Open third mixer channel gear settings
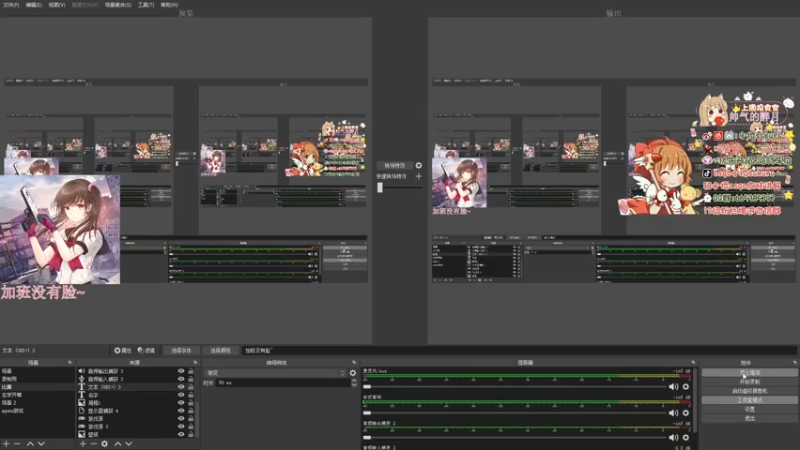 686,437
